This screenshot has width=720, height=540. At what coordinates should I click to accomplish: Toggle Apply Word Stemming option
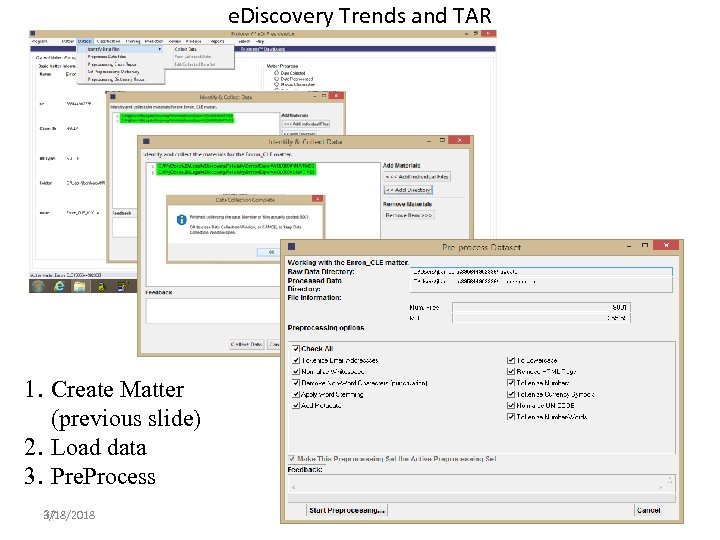[296, 394]
